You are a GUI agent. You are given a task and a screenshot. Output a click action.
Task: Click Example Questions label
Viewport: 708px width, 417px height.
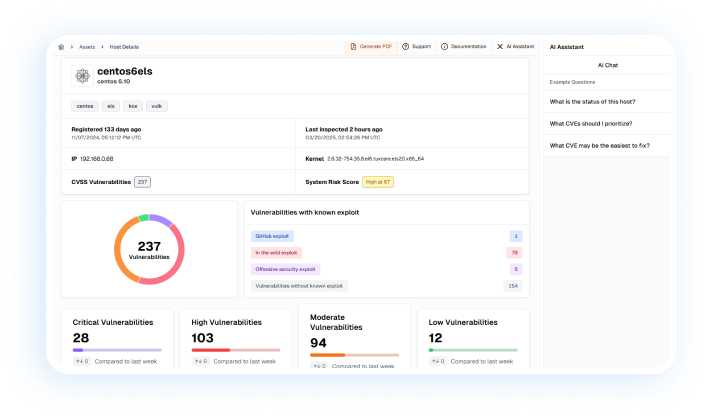coord(572,82)
